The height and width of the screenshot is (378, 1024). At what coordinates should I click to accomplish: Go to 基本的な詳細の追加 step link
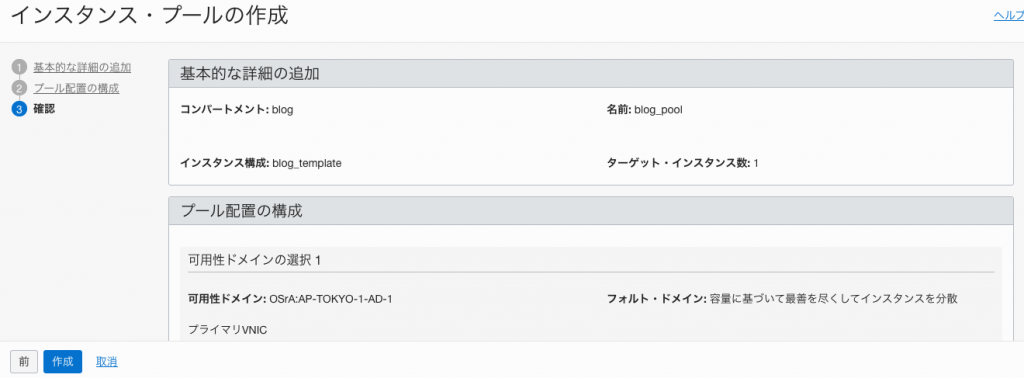pyautogui.click(x=82, y=67)
